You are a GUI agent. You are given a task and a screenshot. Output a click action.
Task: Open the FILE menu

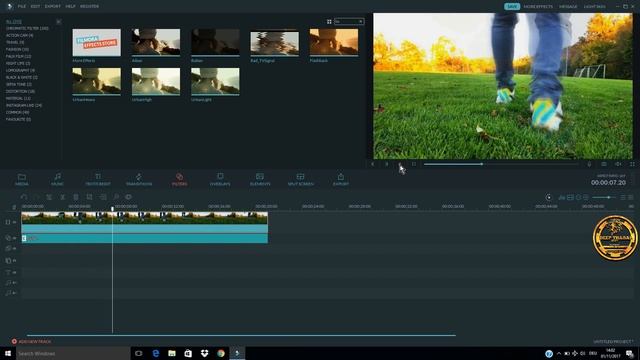coord(22,7)
